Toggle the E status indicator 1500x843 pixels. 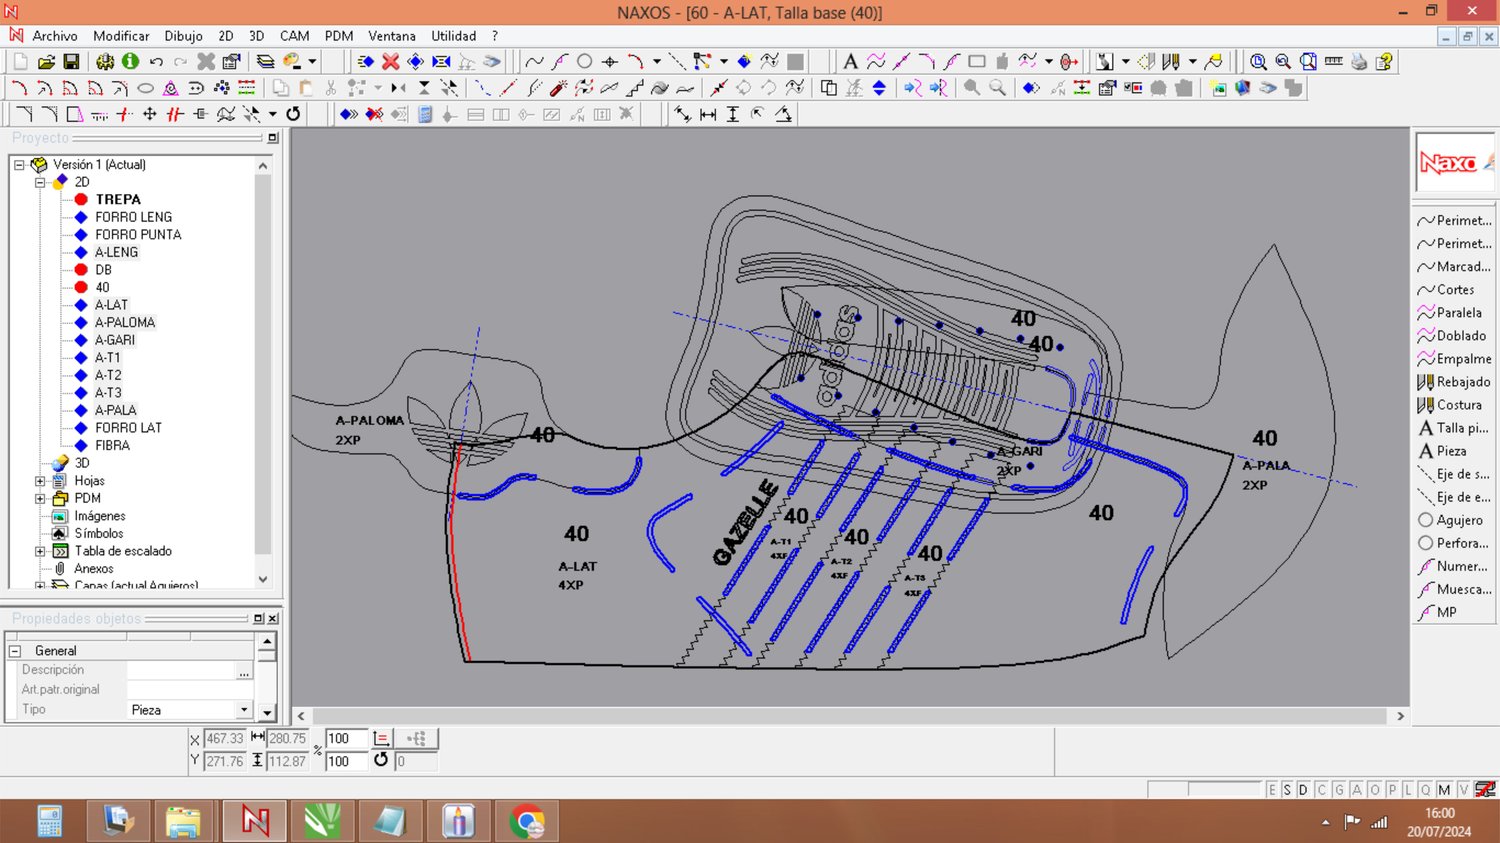(1272, 790)
